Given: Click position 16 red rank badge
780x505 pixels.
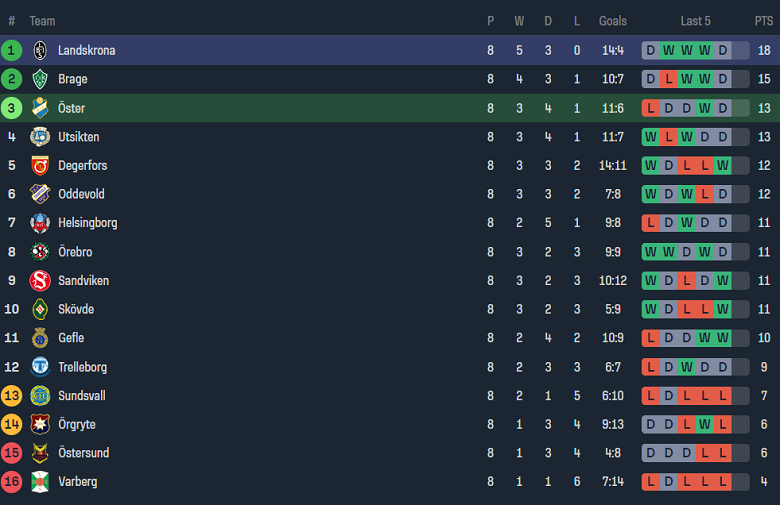Looking at the screenshot, I should click(12, 482).
